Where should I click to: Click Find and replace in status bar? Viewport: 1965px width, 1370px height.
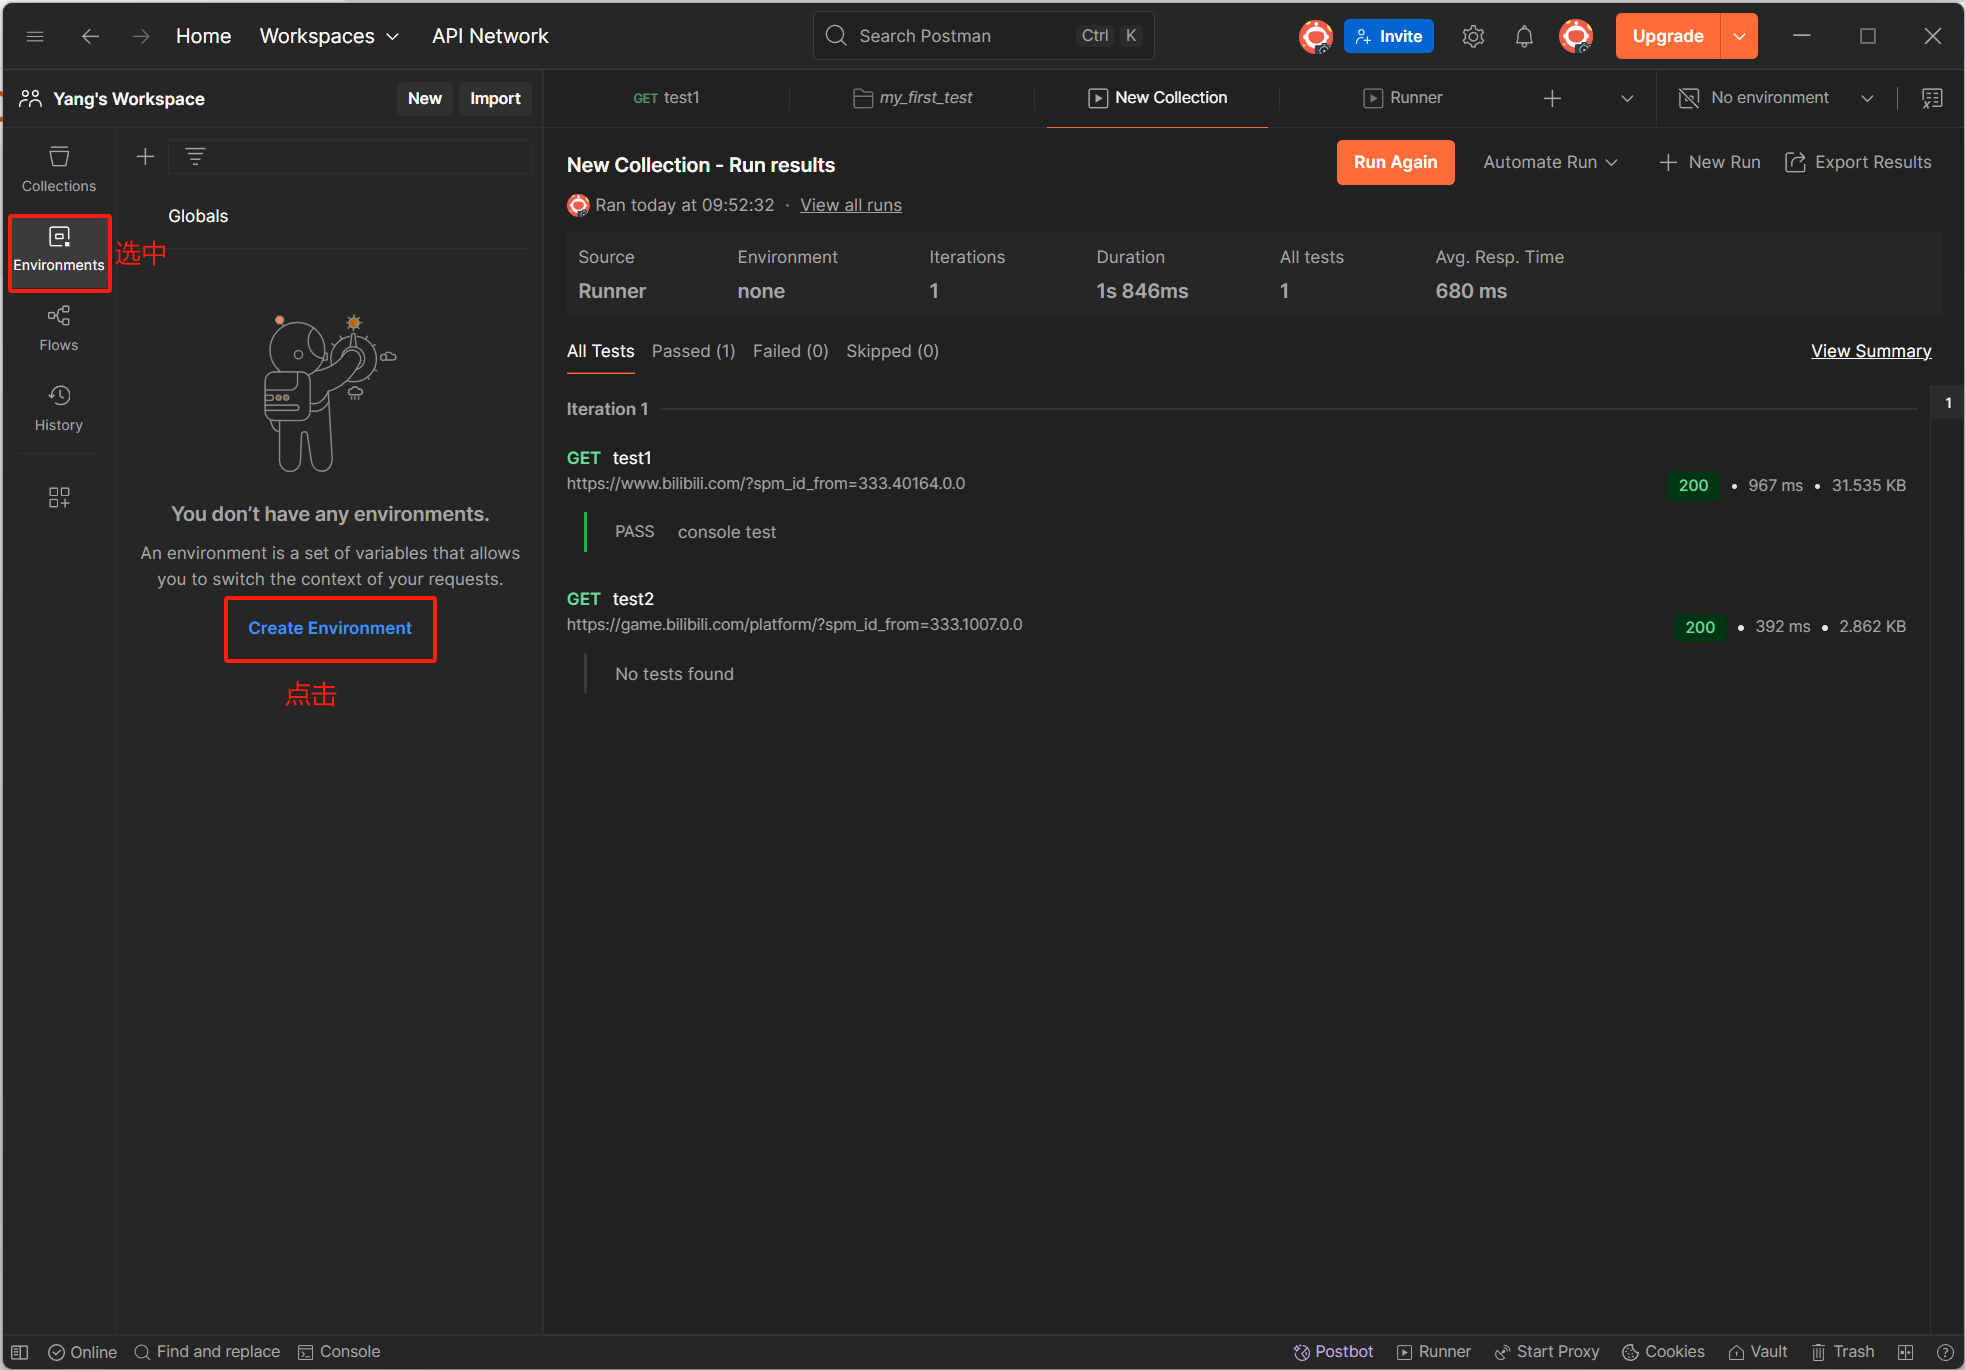point(207,1352)
